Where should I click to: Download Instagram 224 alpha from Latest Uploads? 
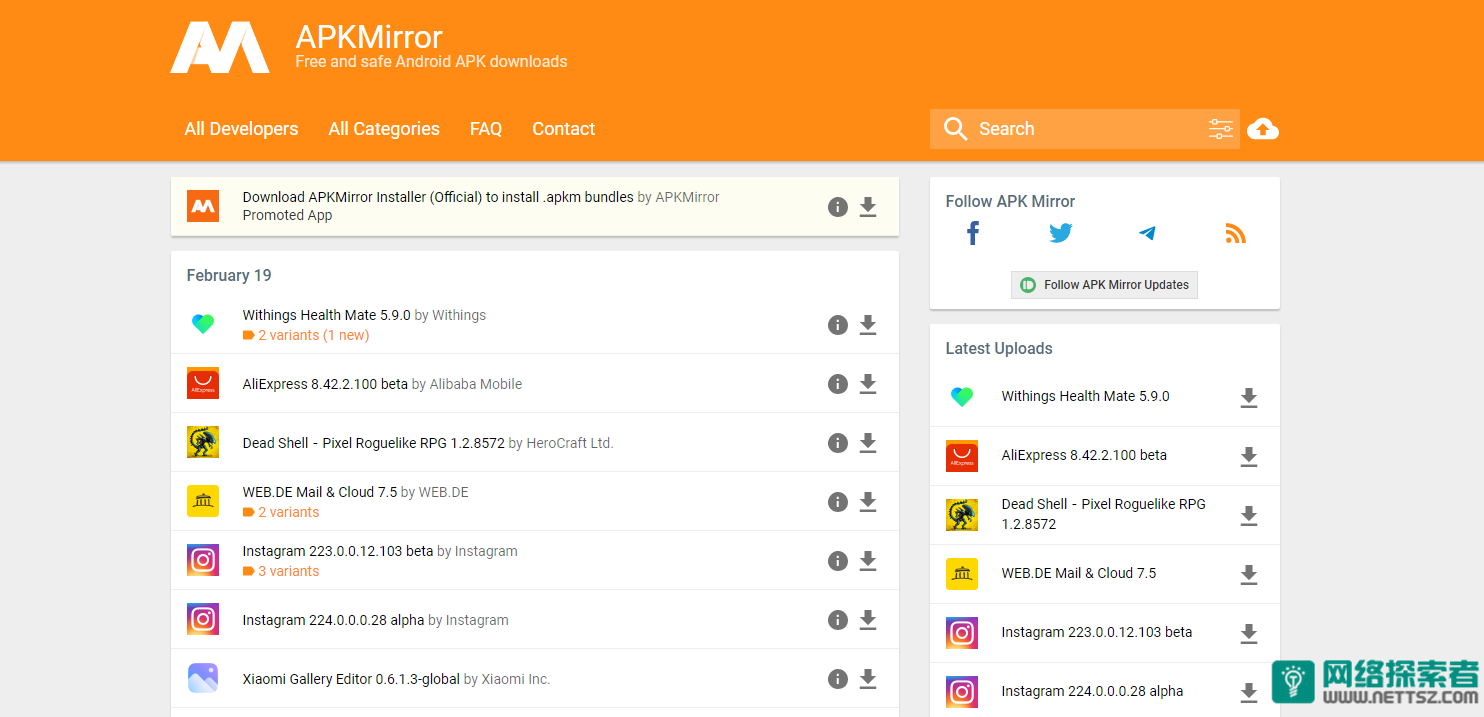coord(1248,692)
